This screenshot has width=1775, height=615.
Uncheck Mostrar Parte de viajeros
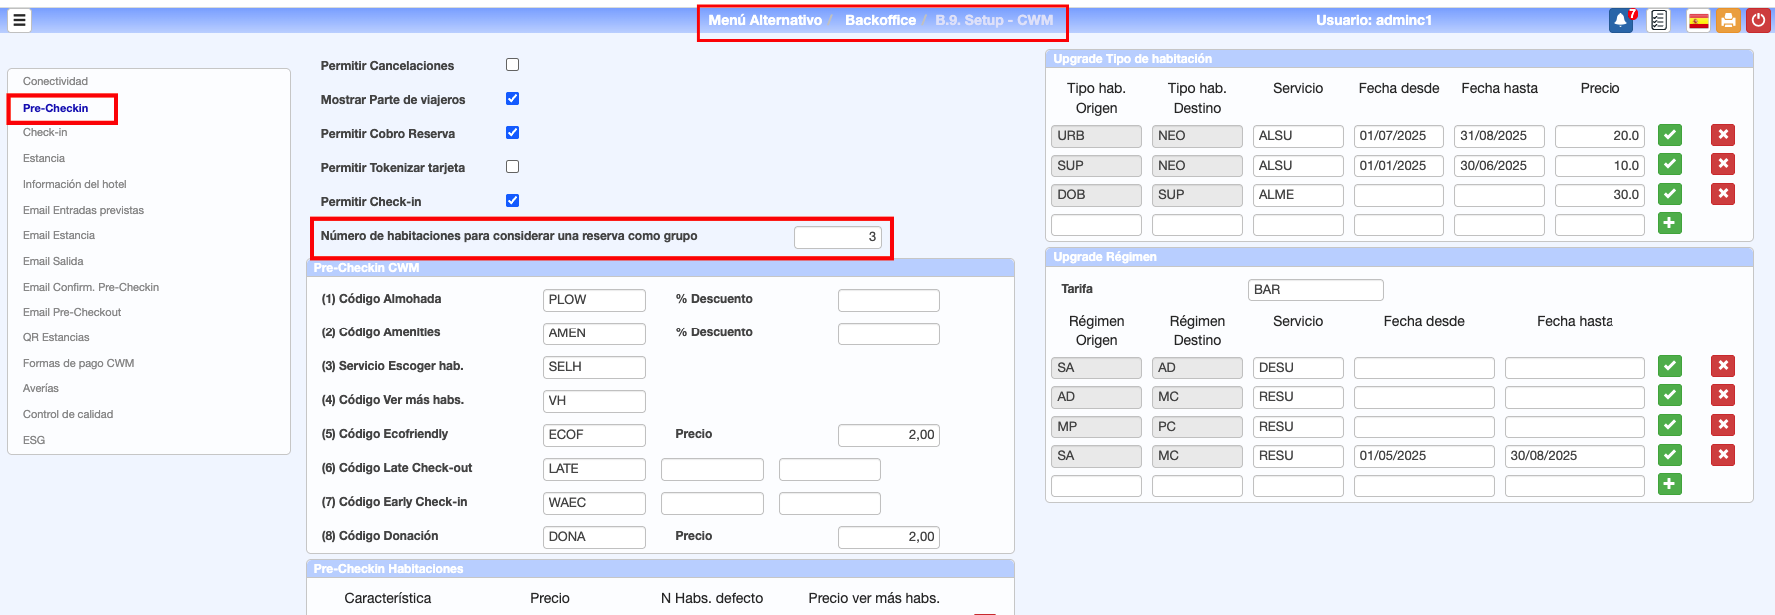click(x=512, y=99)
